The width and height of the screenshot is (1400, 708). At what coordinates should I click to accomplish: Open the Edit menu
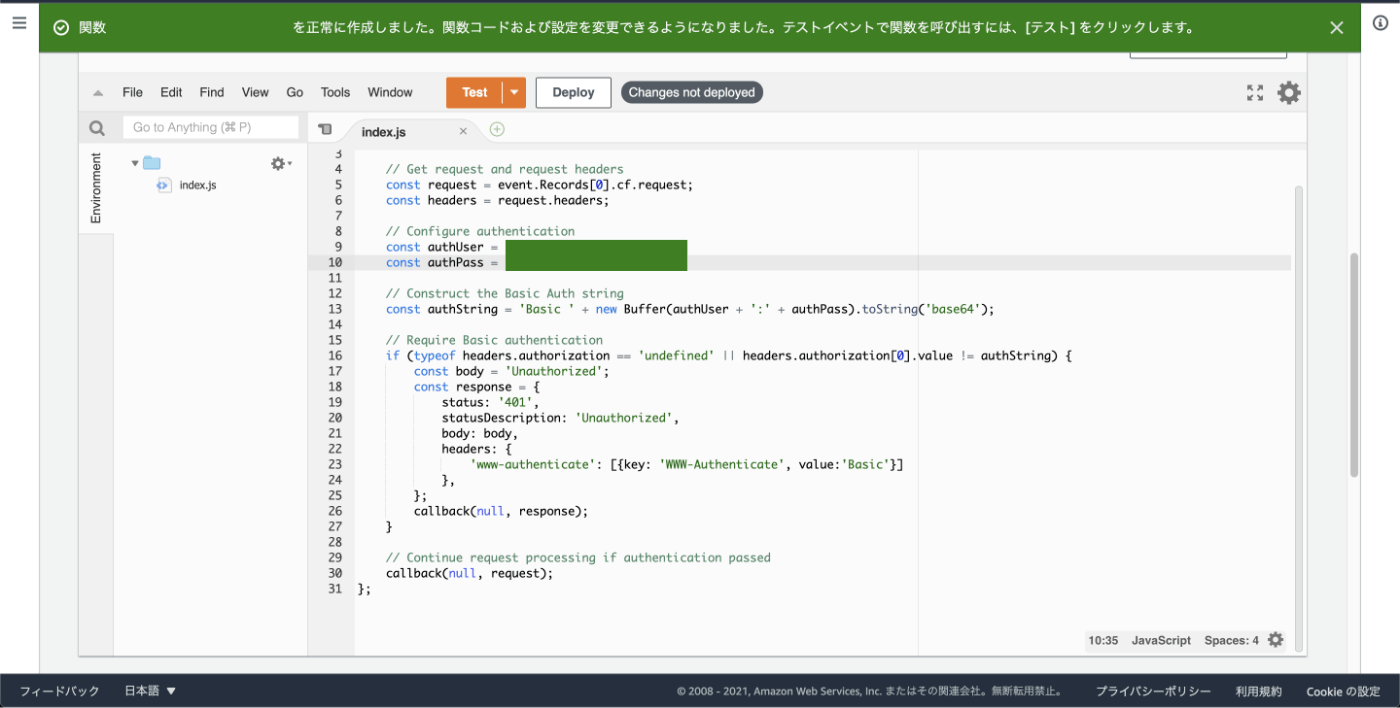(x=171, y=92)
